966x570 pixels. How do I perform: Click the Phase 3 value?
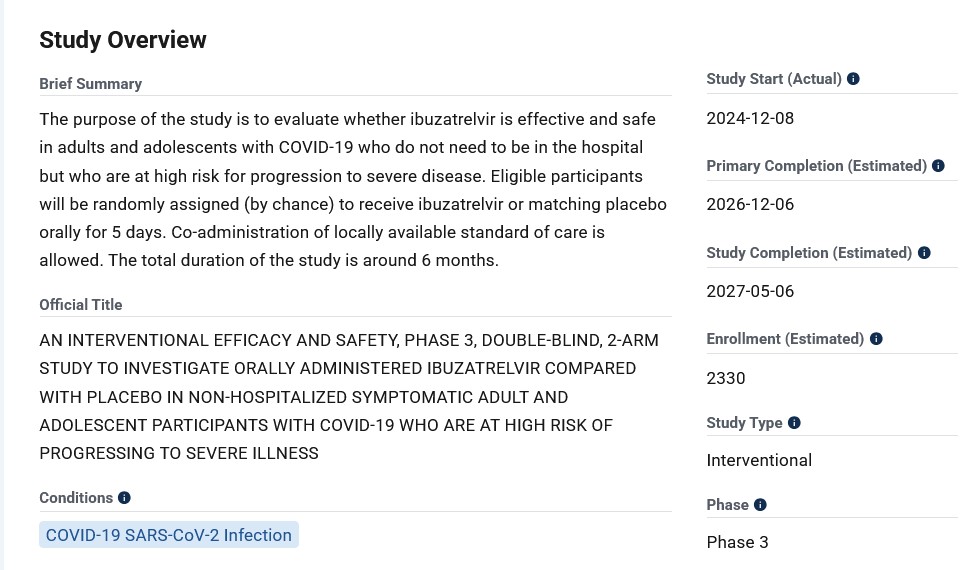pos(737,542)
